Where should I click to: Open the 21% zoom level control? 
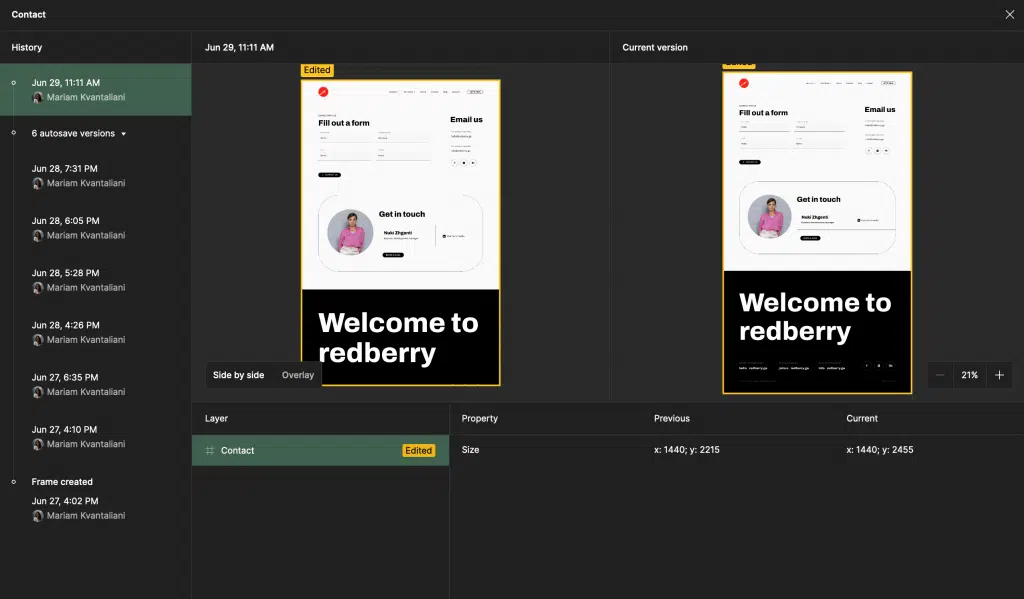tap(969, 375)
